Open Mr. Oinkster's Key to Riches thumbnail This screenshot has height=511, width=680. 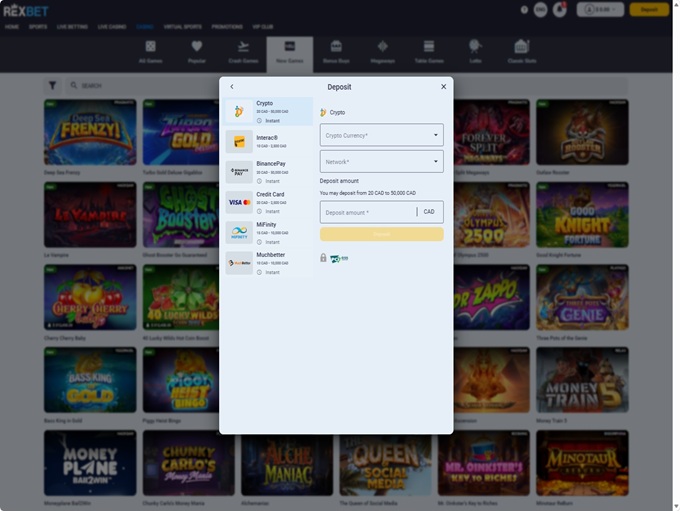484,463
